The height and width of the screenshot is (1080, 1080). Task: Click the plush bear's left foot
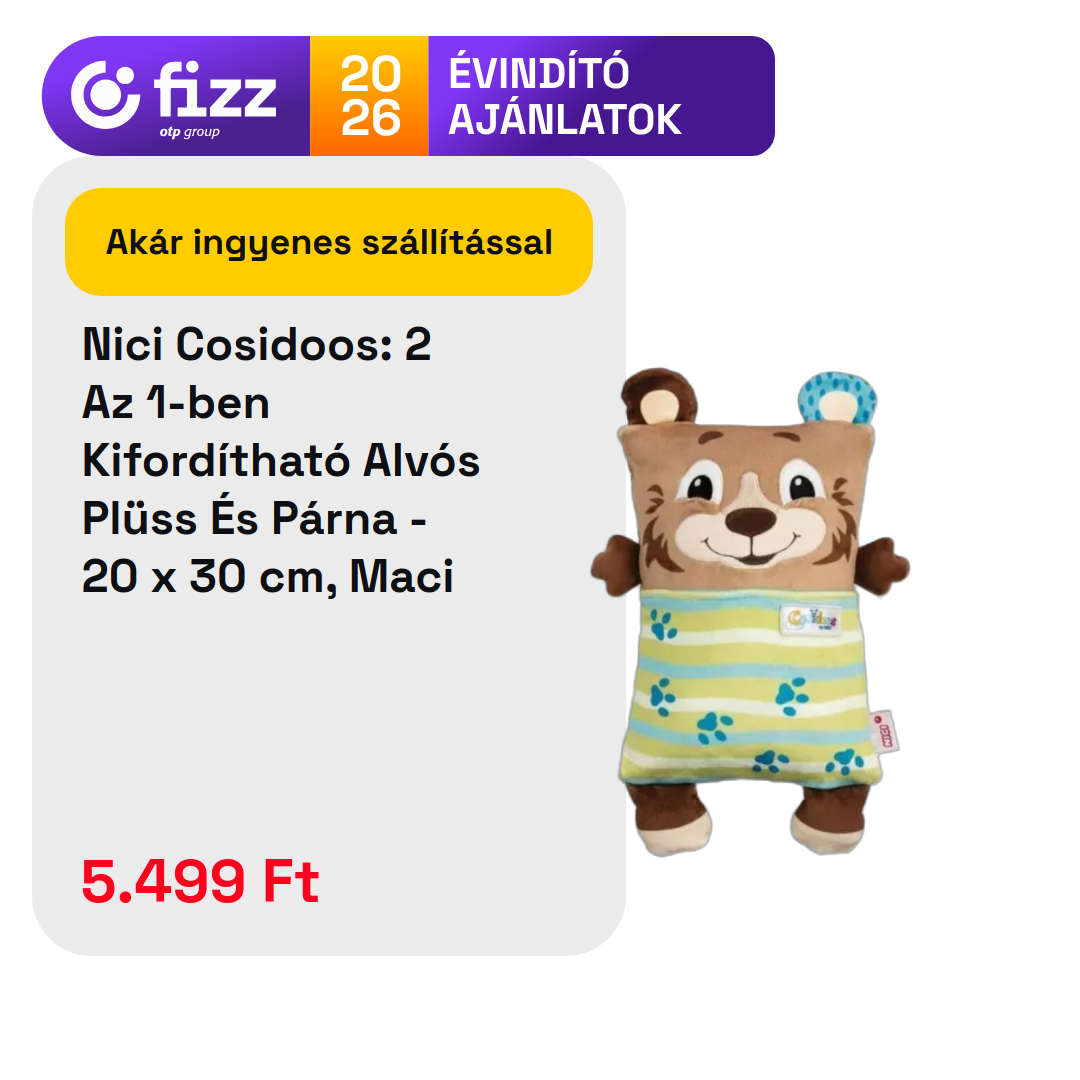pyautogui.click(x=672, y=820)
